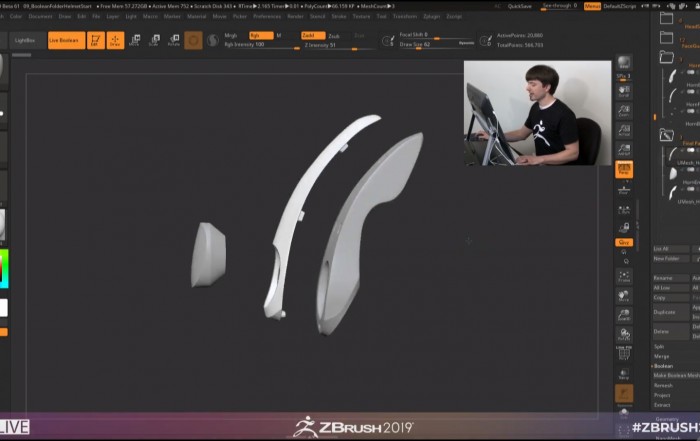The height and width of the screenshot is (441, 700).
Task: Select the Scale transform icon
Action: pyautogui.click(x=154, y=40)
